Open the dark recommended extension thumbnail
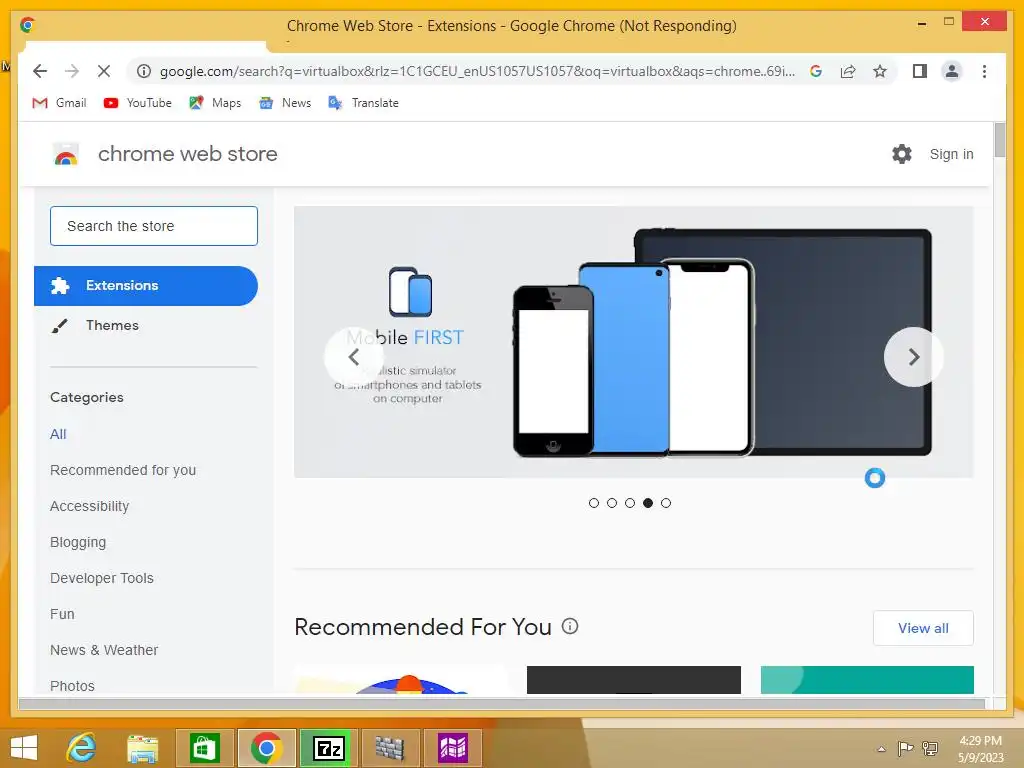Screen dimensions: 1024x768 pyautogui.click(x=633, y=680)
